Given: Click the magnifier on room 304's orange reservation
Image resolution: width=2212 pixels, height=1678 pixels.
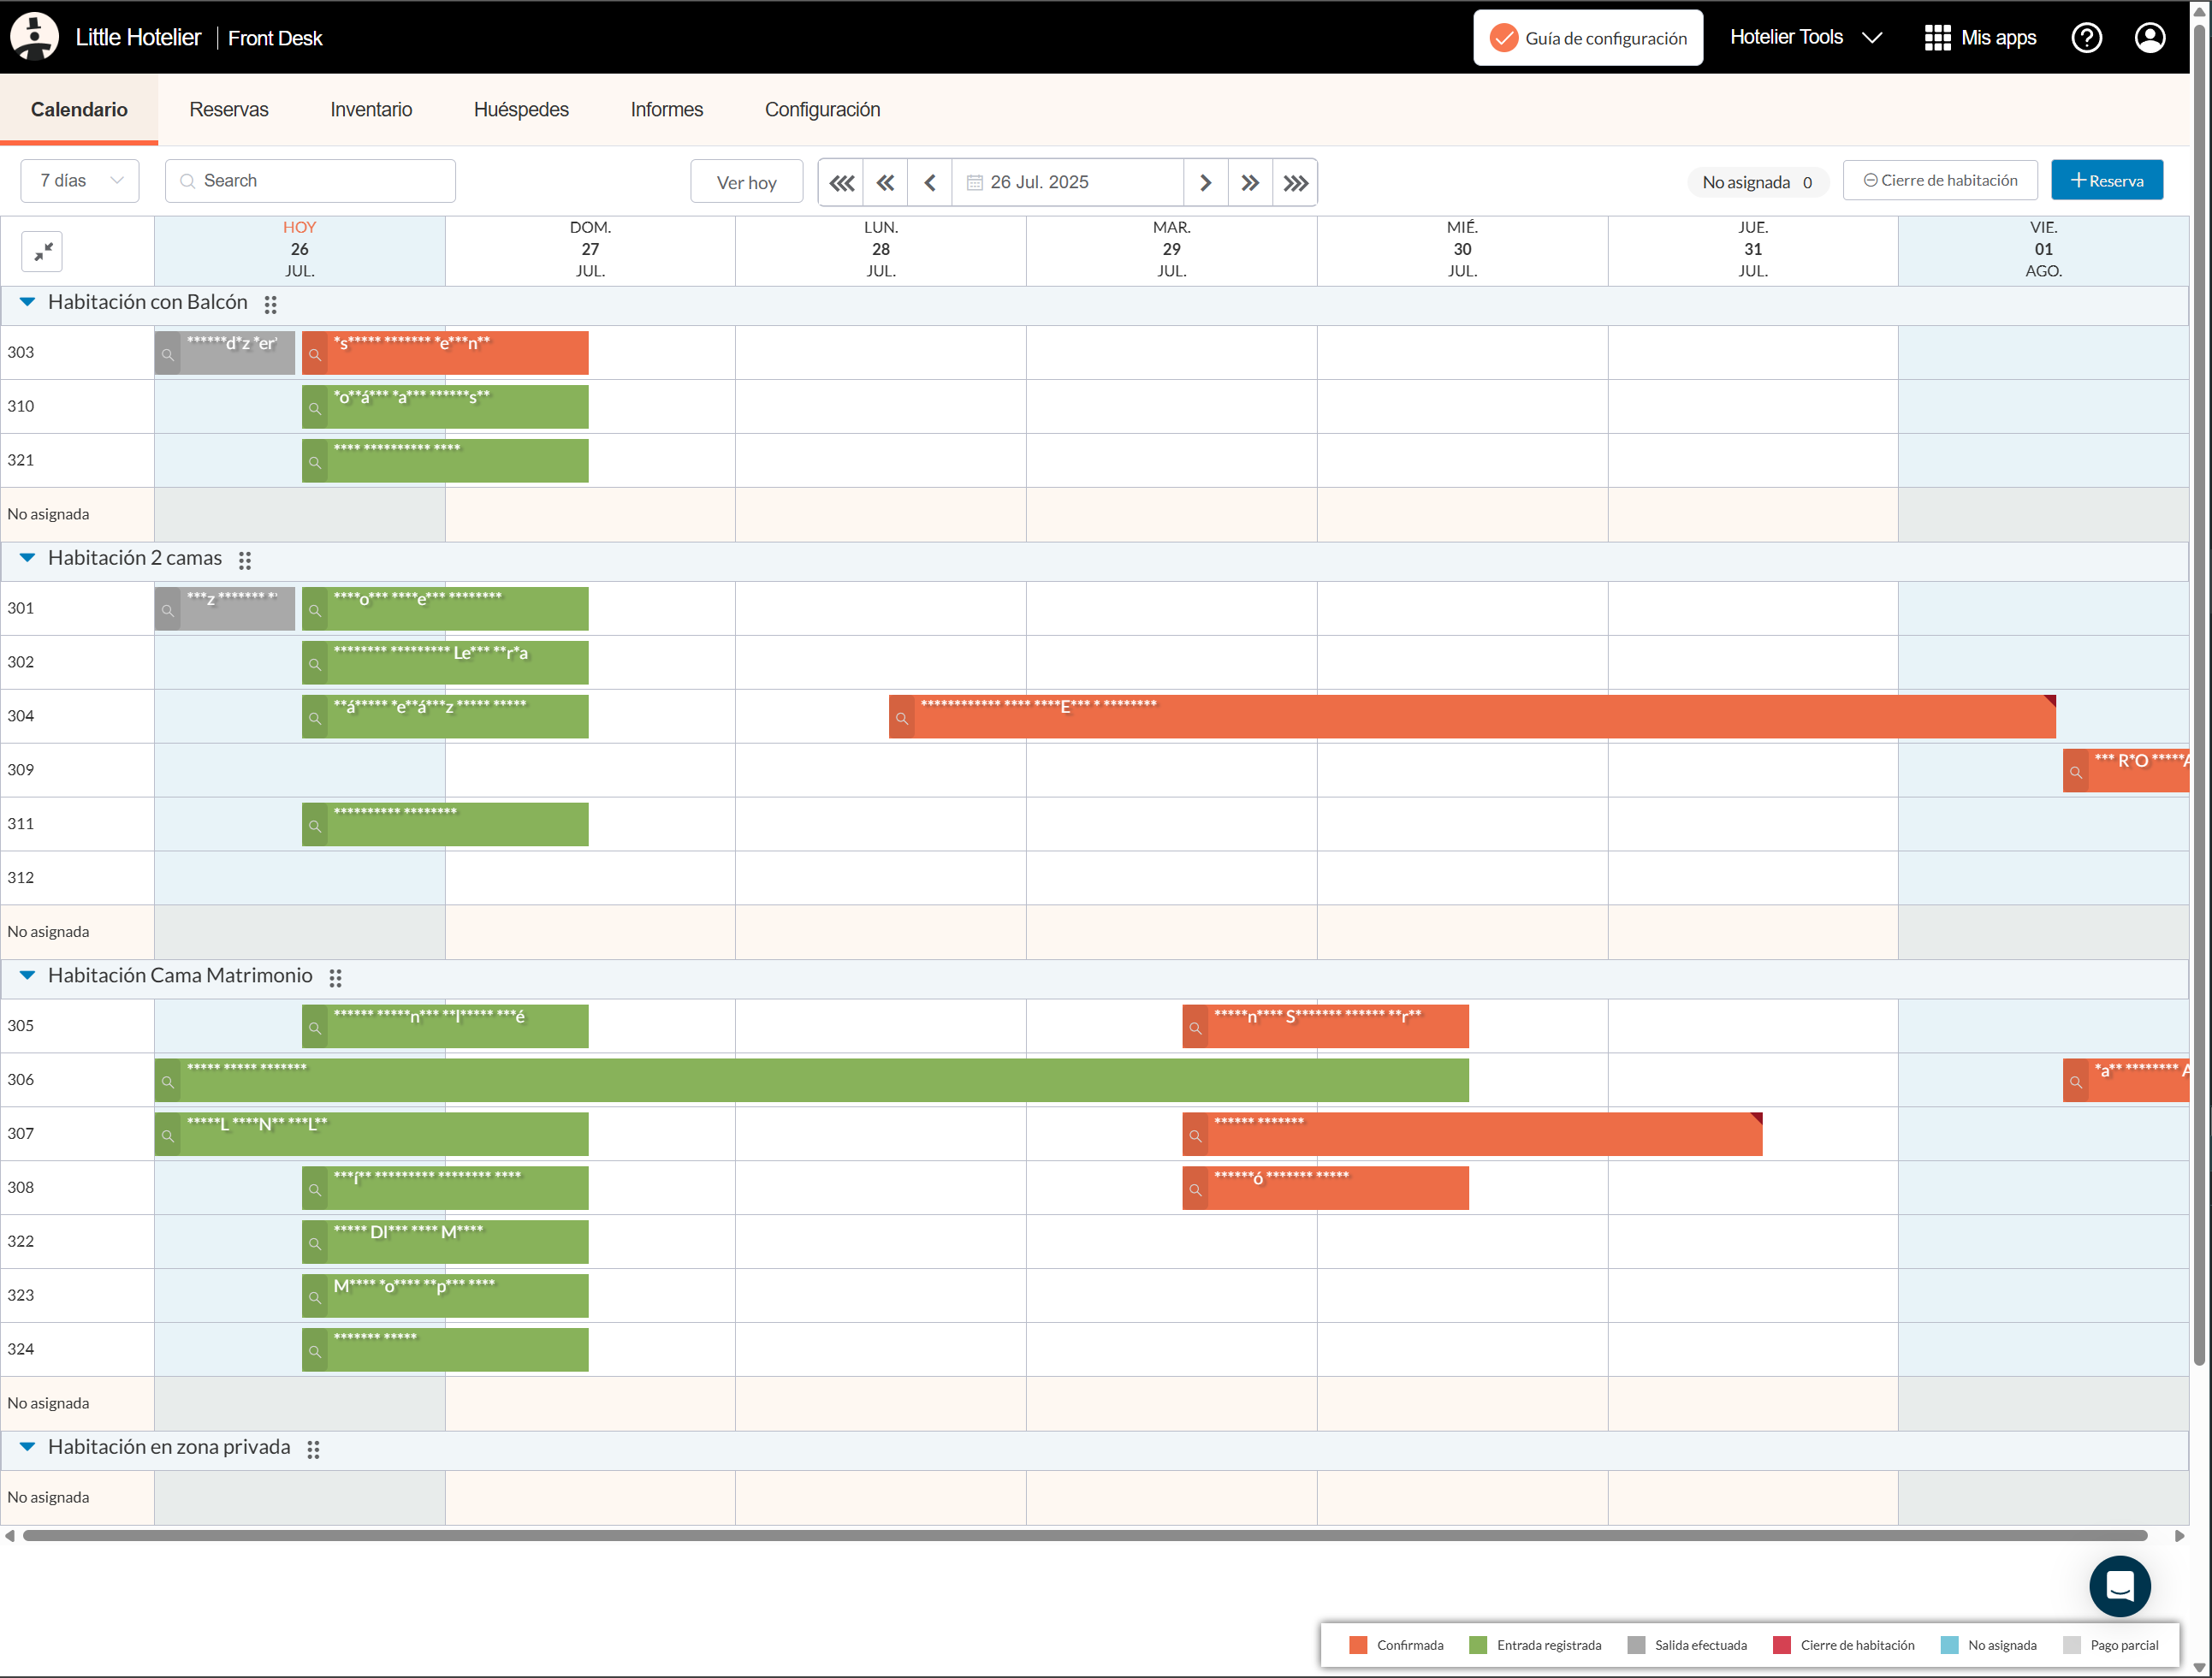Looking at the screenshot, I should click(x=902, y=718).
